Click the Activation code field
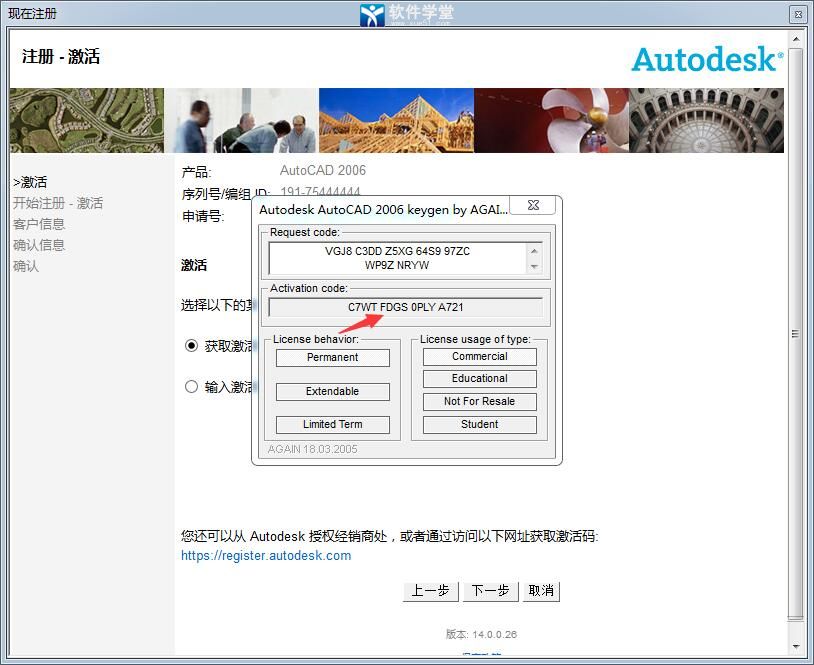The image size is (814, 665). tap(405, 307)
